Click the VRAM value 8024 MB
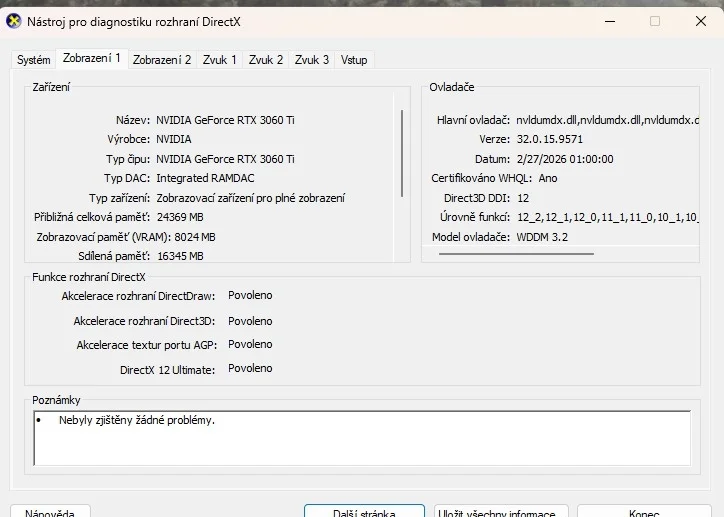 [x=186, y=237]
